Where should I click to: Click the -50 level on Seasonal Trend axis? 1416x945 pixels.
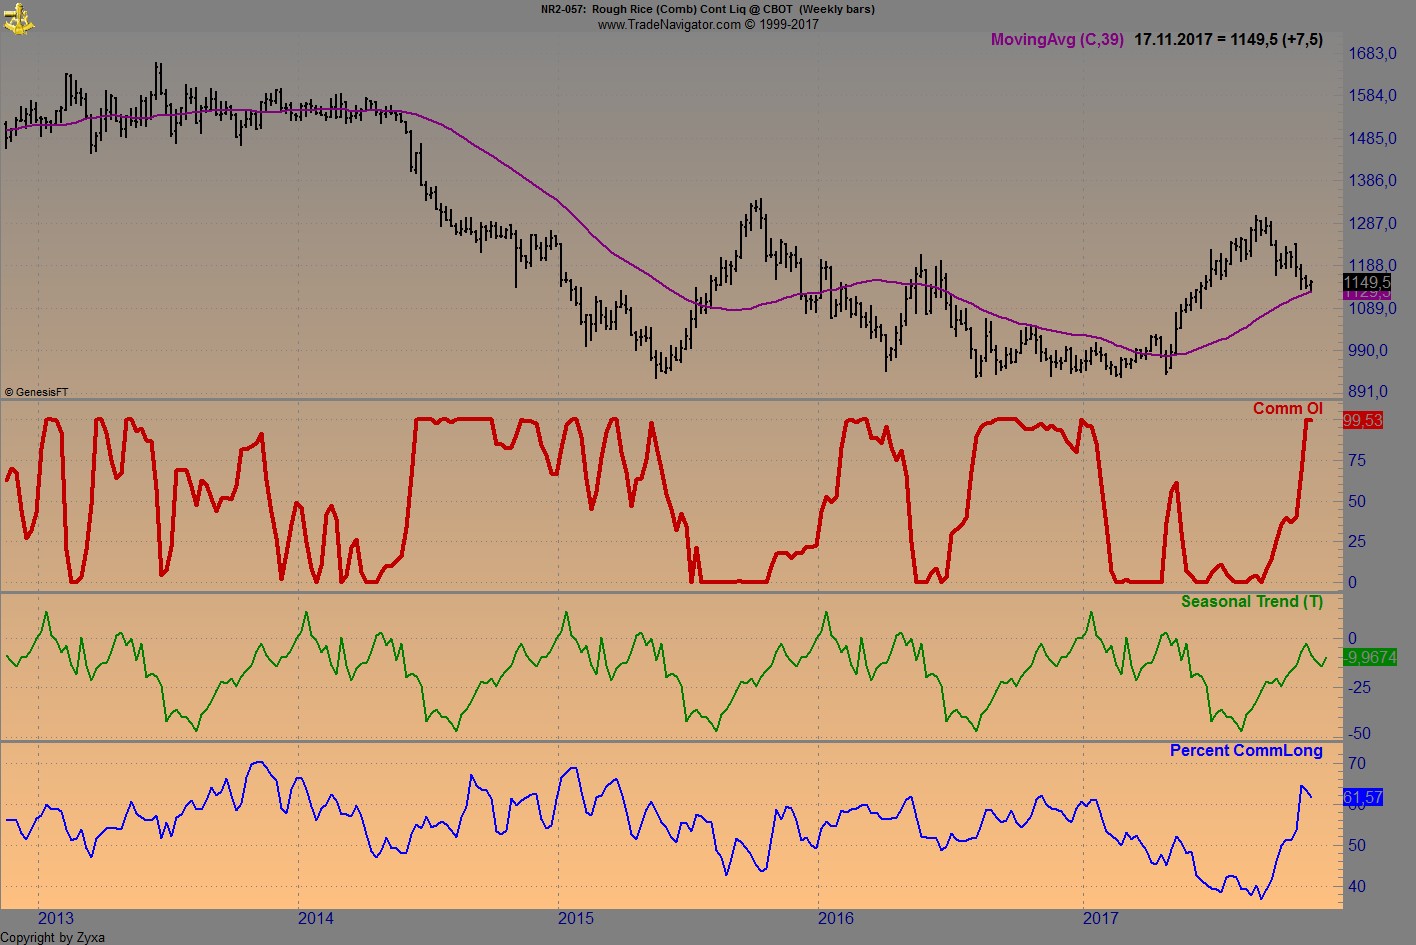(x=1360, y=733)
